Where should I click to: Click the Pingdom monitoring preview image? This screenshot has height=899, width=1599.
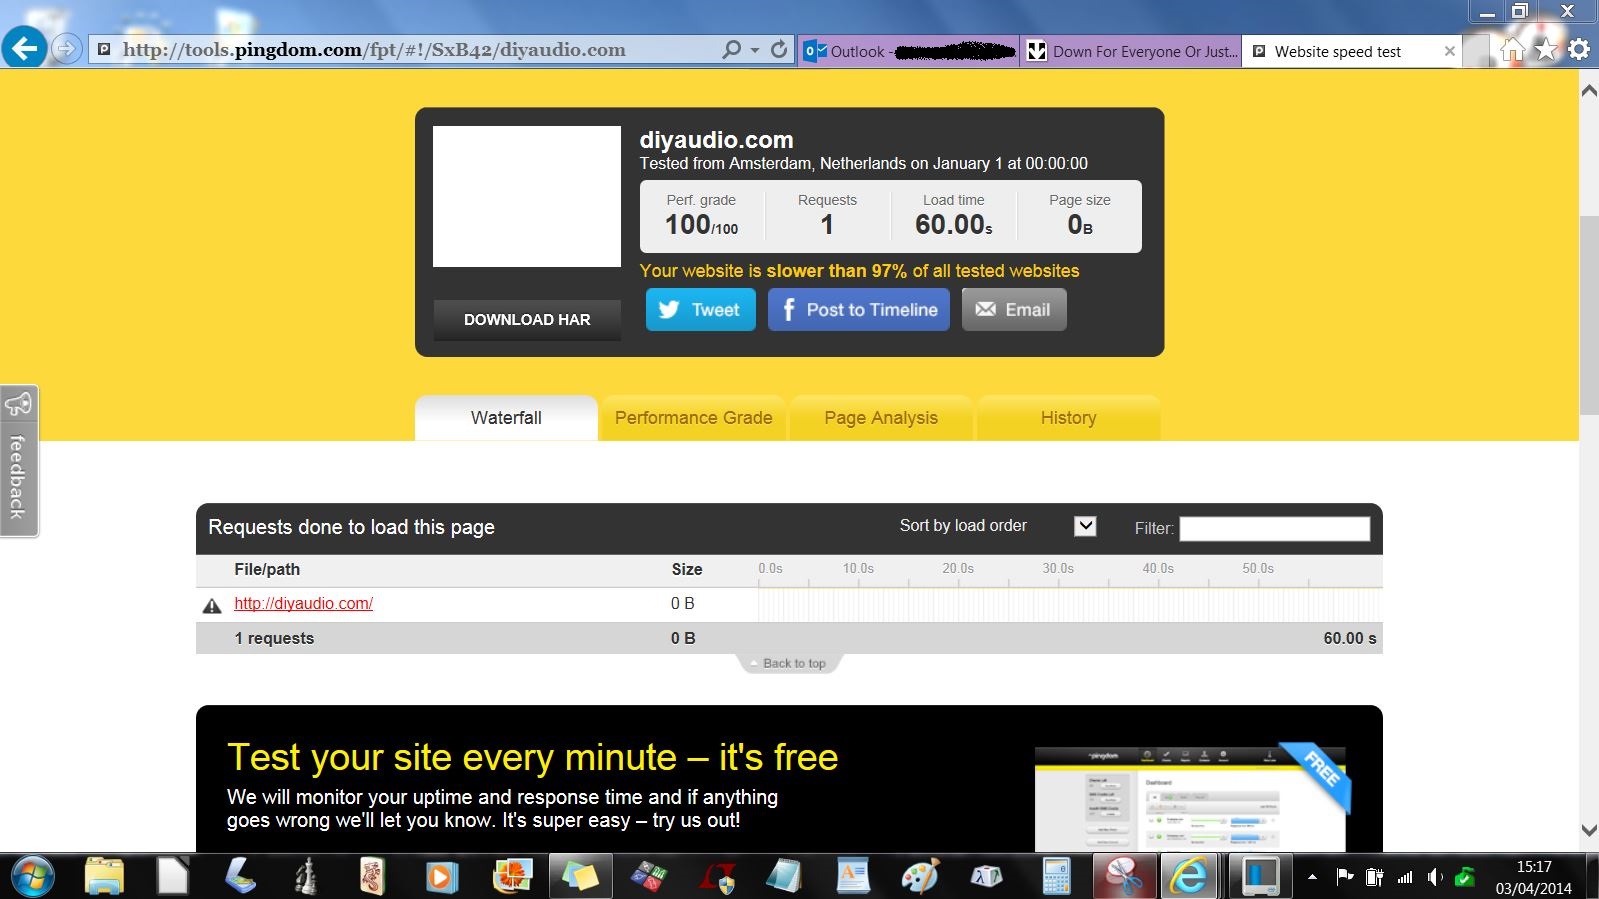tap(1190, 799)
